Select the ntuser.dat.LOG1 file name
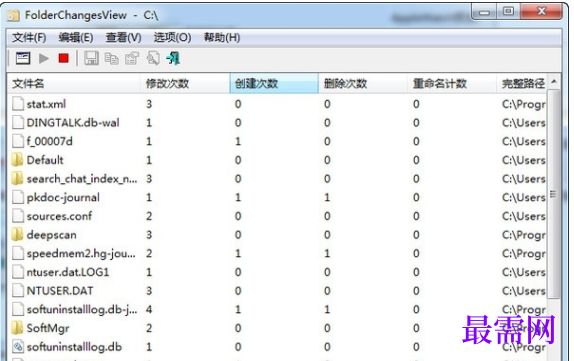Image resolution: width=574 pixels, height=361 pixels. pyautogui.click(x=68, y=272)
